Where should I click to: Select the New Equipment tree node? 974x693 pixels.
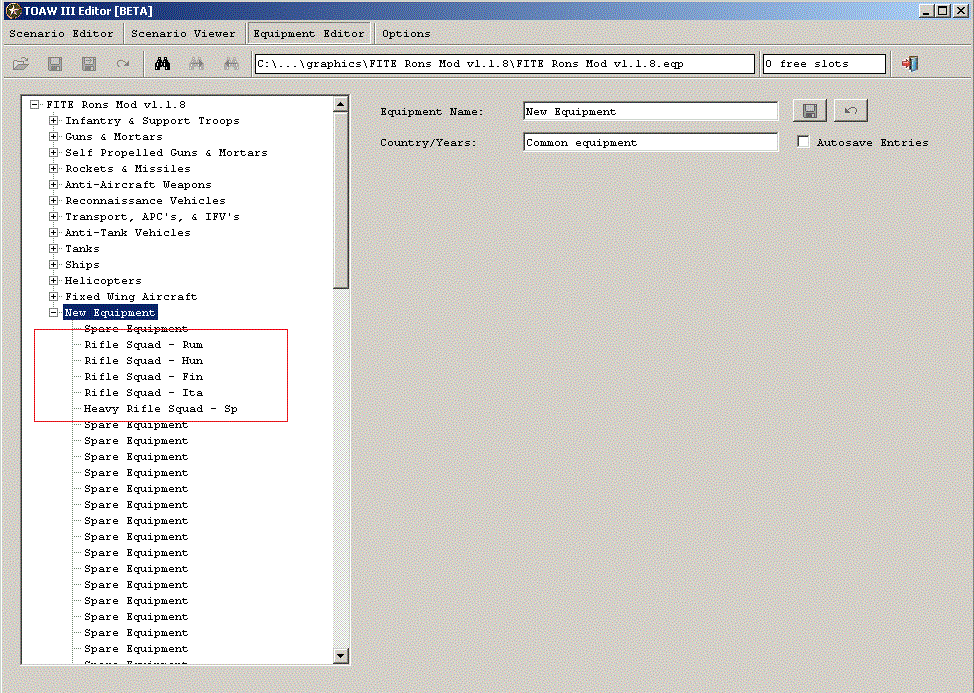point(110,312)
